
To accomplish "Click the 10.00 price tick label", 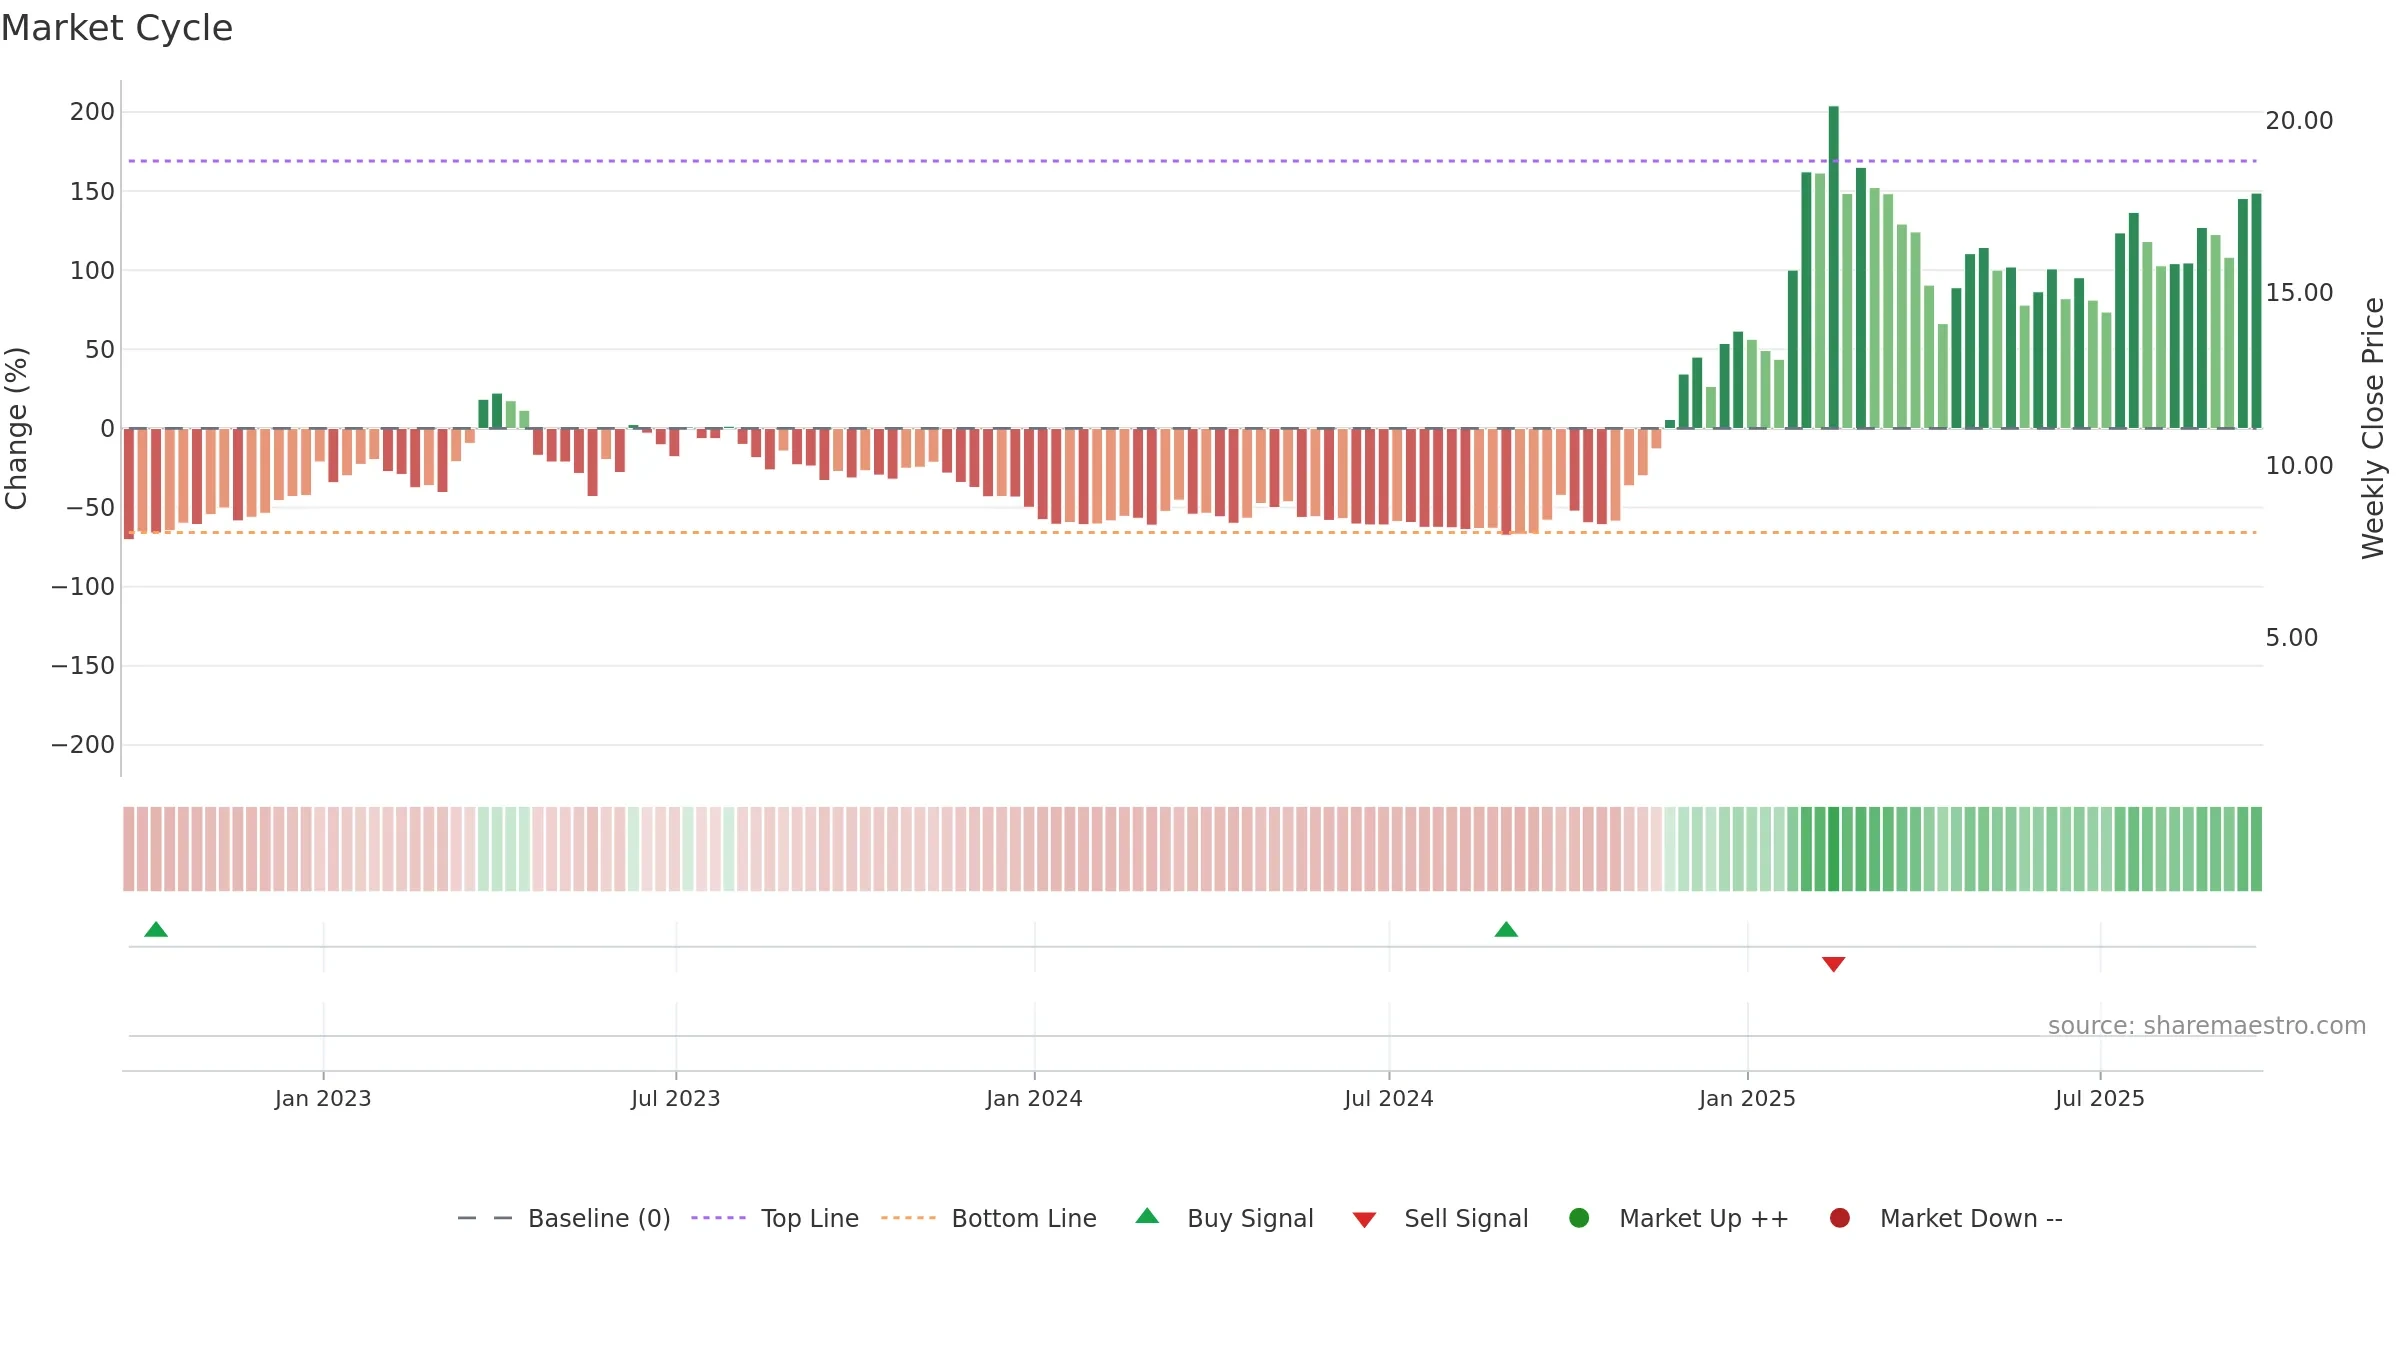I will (2299, 465).
